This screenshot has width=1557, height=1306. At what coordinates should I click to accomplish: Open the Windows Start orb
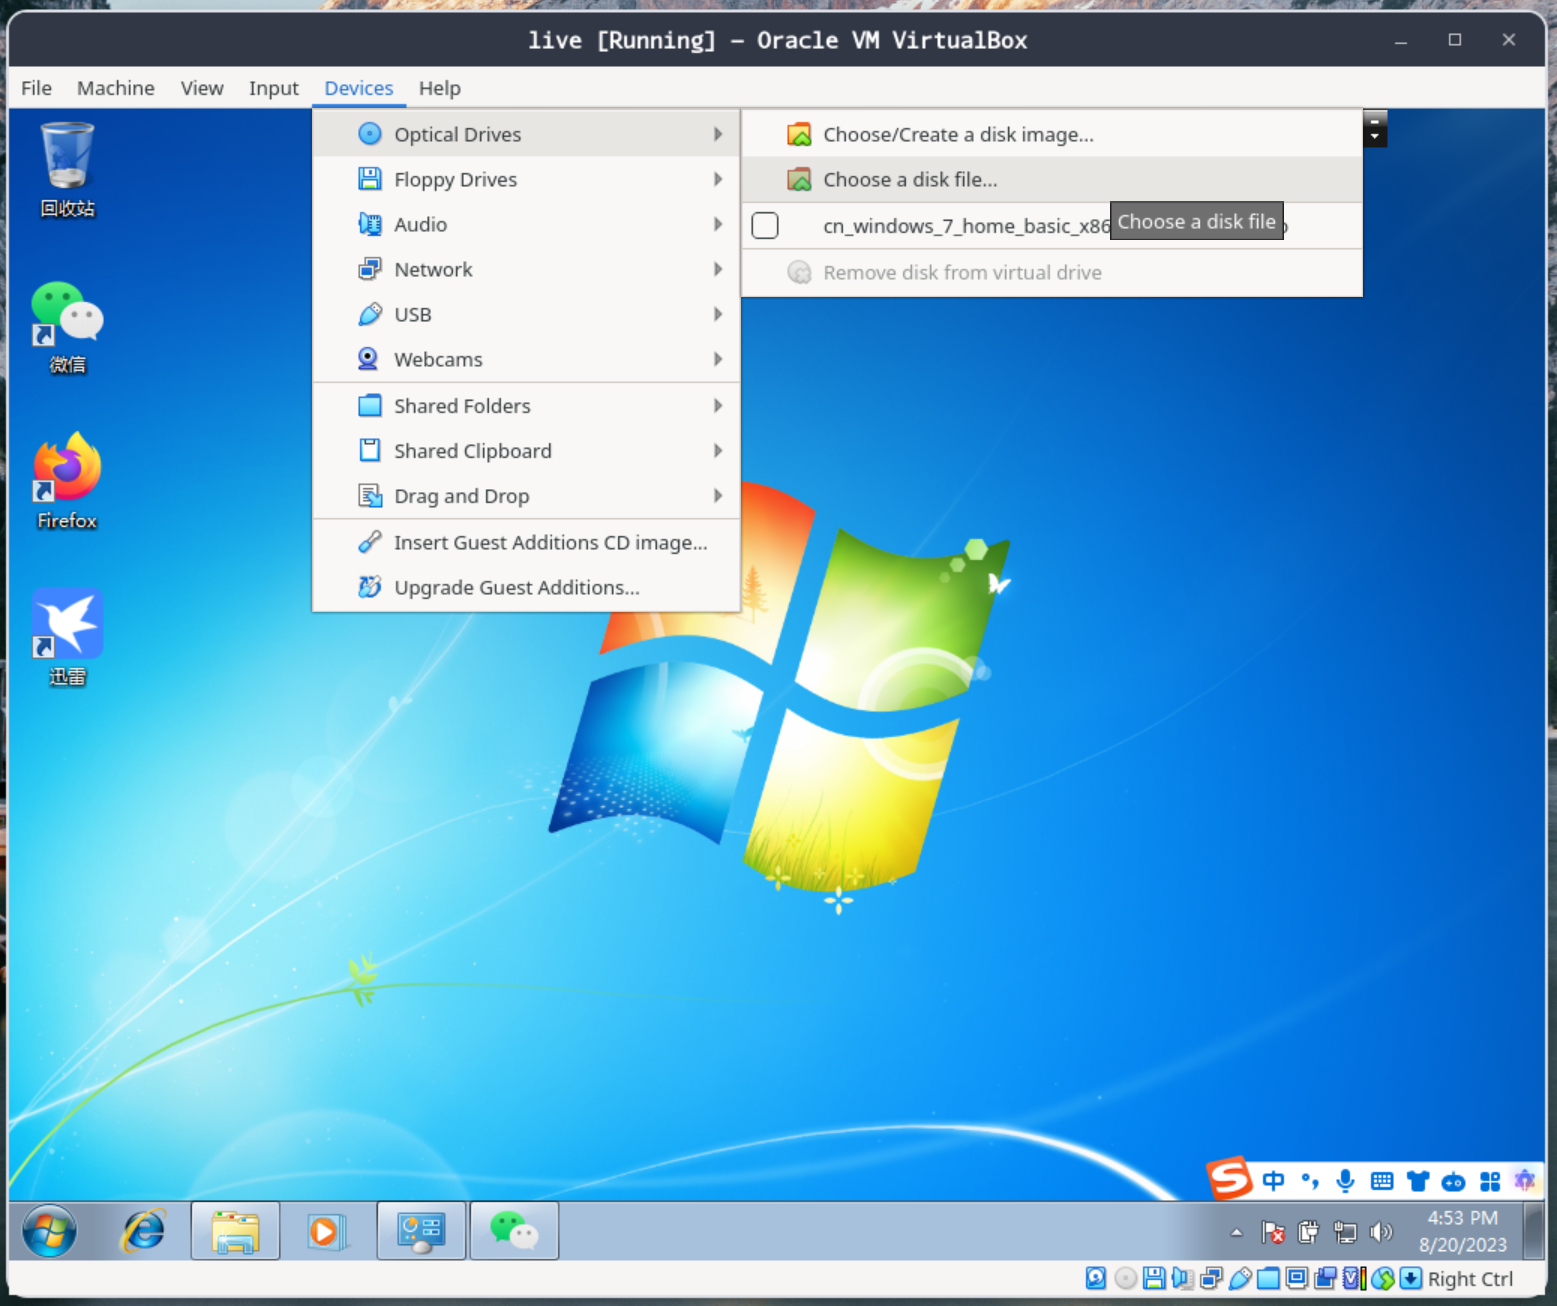49,1231
